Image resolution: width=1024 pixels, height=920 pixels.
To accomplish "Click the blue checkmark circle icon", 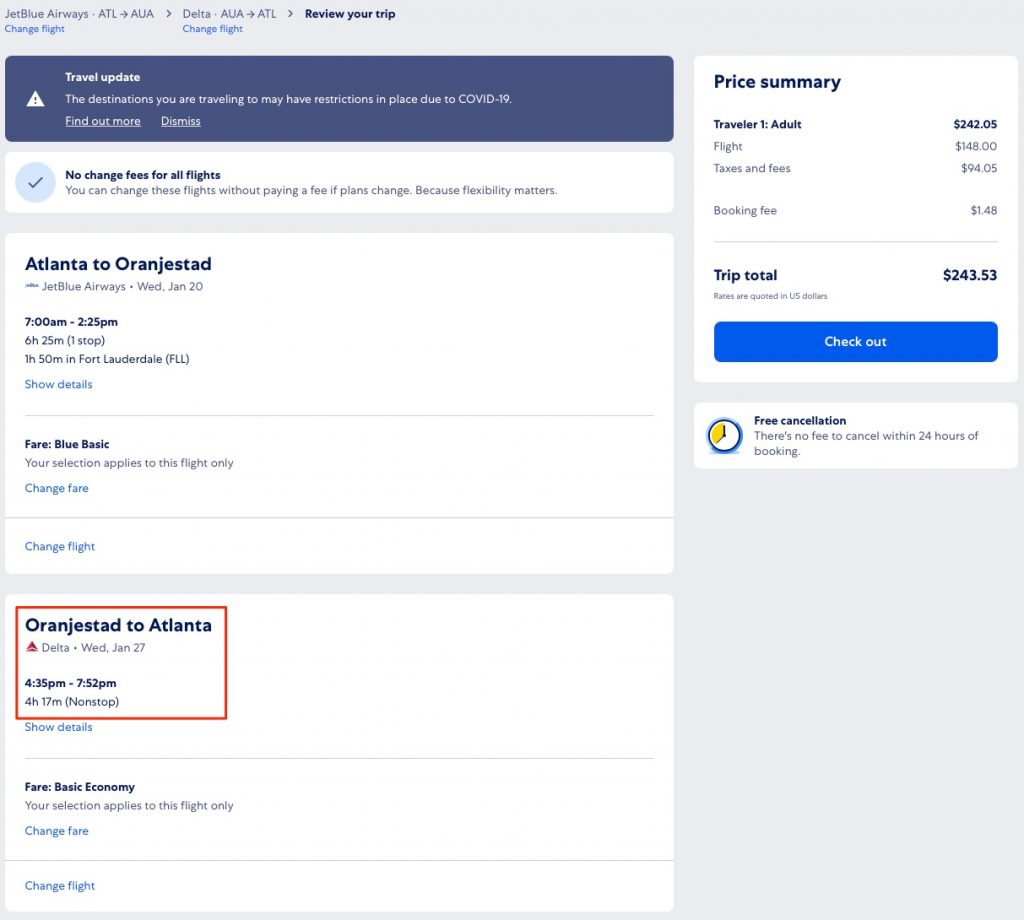I will click(35, 182).
